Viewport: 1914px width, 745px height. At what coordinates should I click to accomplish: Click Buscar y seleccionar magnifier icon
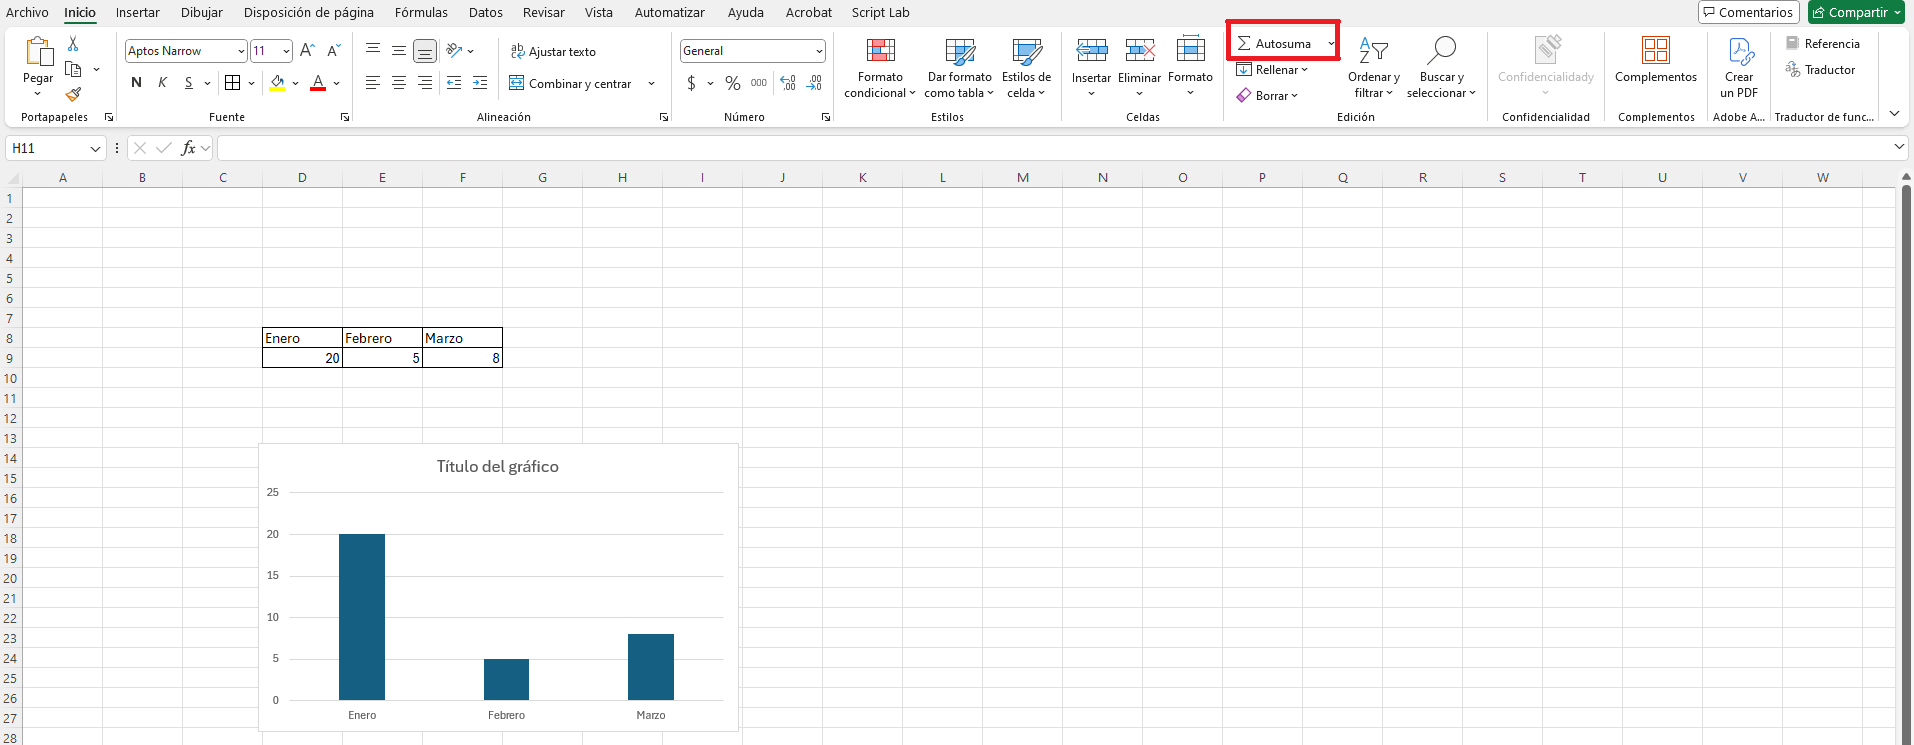click(1441, 51)
